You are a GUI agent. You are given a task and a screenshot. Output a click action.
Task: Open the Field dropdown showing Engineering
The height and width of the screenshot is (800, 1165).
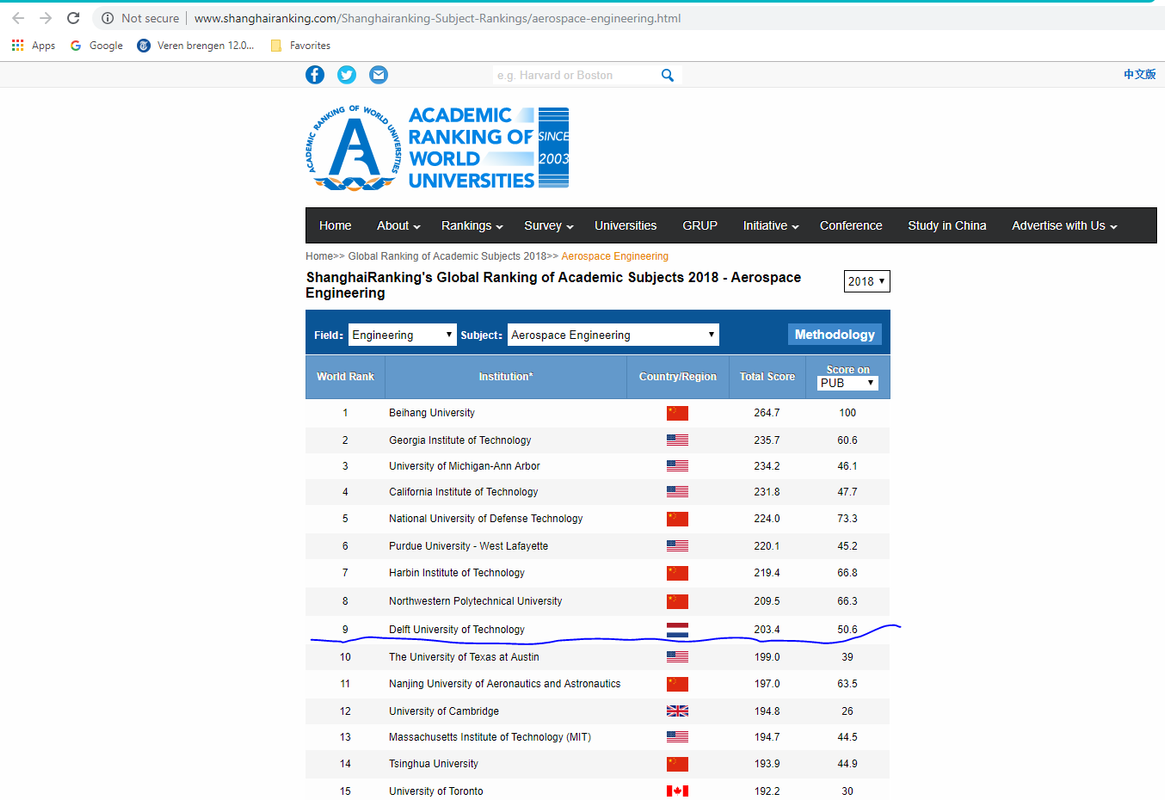[402, 335]
